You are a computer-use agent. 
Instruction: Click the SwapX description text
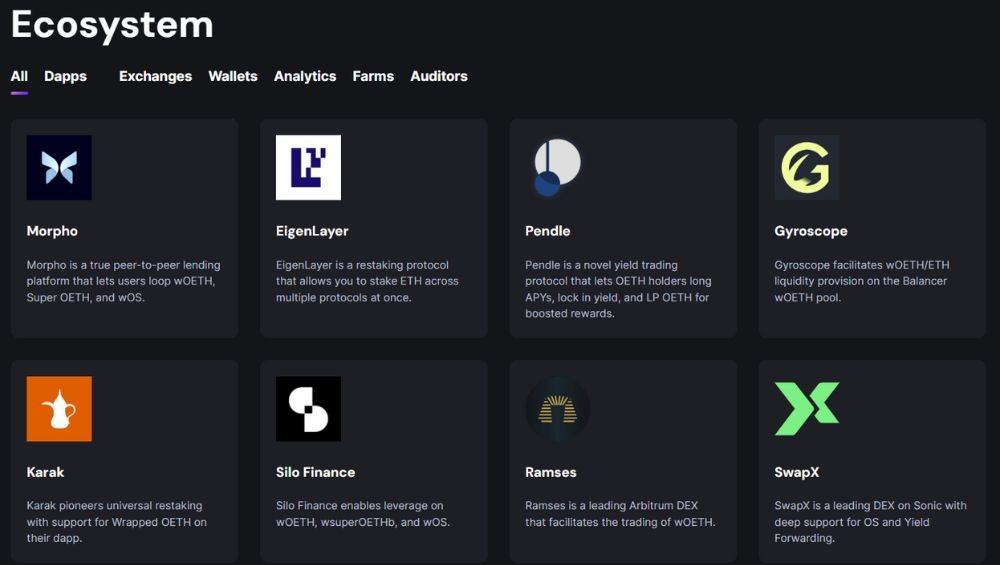point(870,521)
